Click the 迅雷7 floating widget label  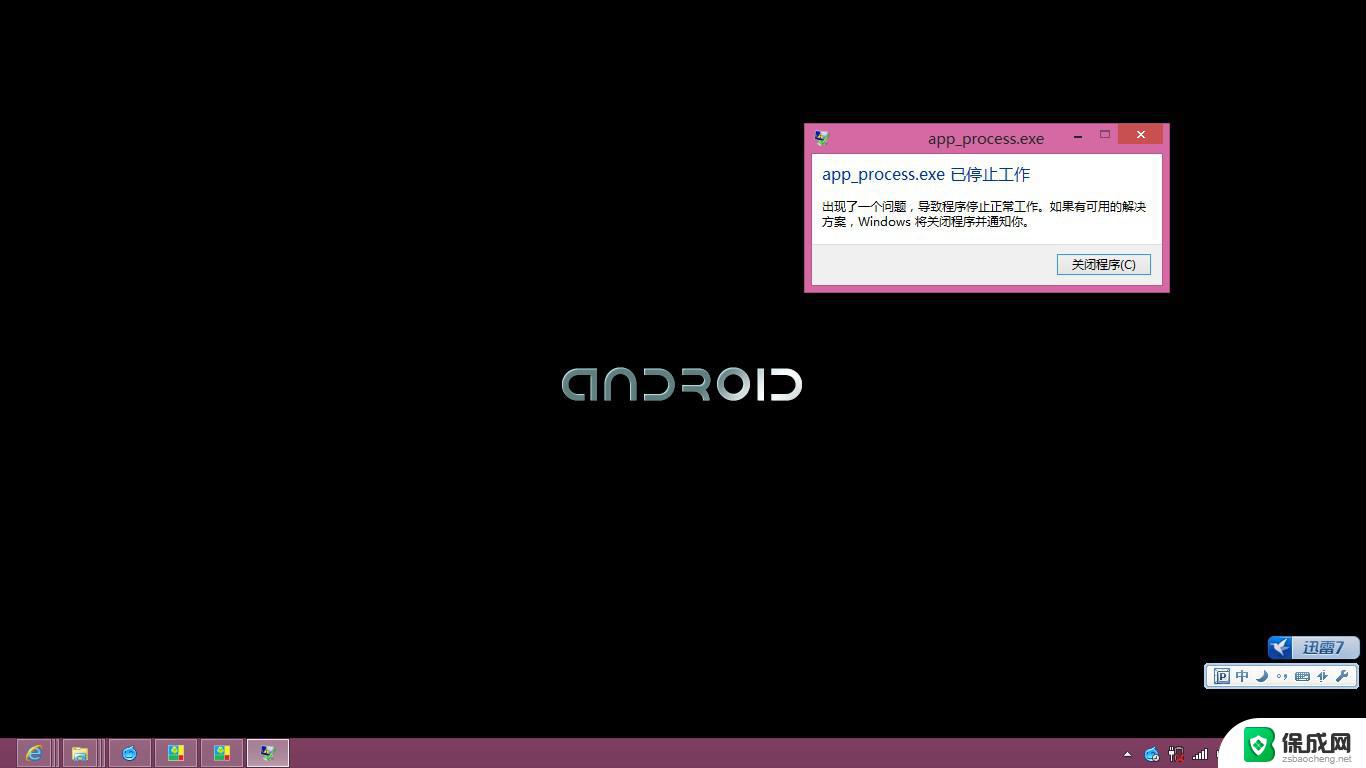(x=1323, y=648)
